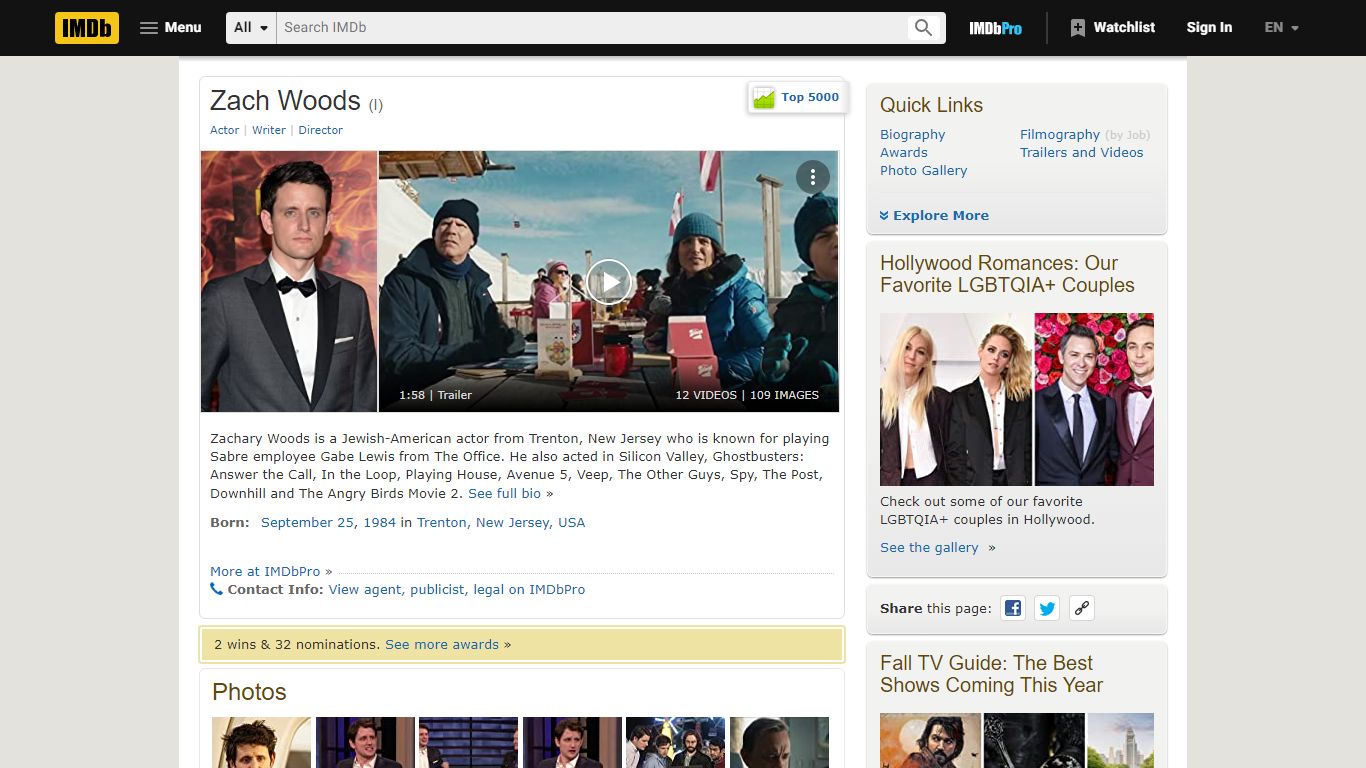Open Trailers and Videos quick link
The width and height of the screenshot is (1366, 768).
pos(1081,152)
